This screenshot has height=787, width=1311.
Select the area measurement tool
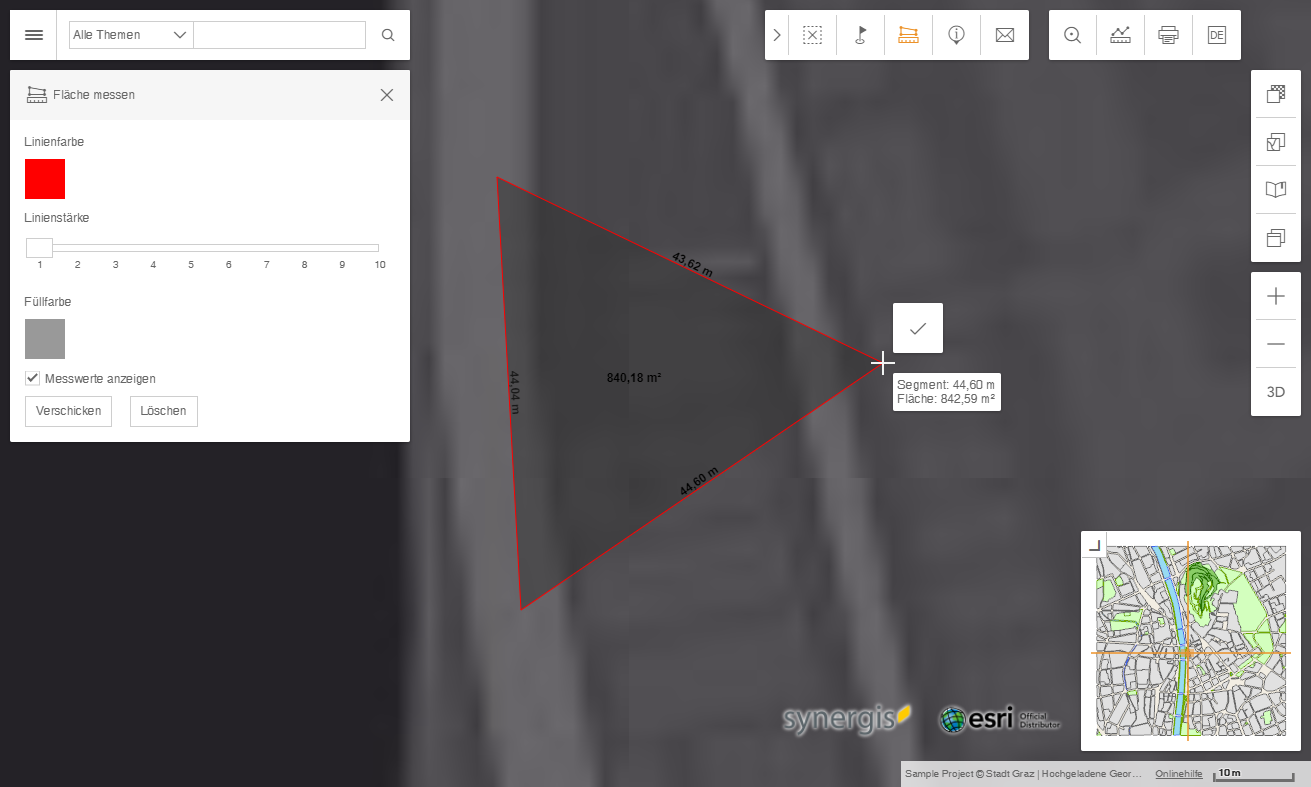pyautogui.click(x=908, y=34)
